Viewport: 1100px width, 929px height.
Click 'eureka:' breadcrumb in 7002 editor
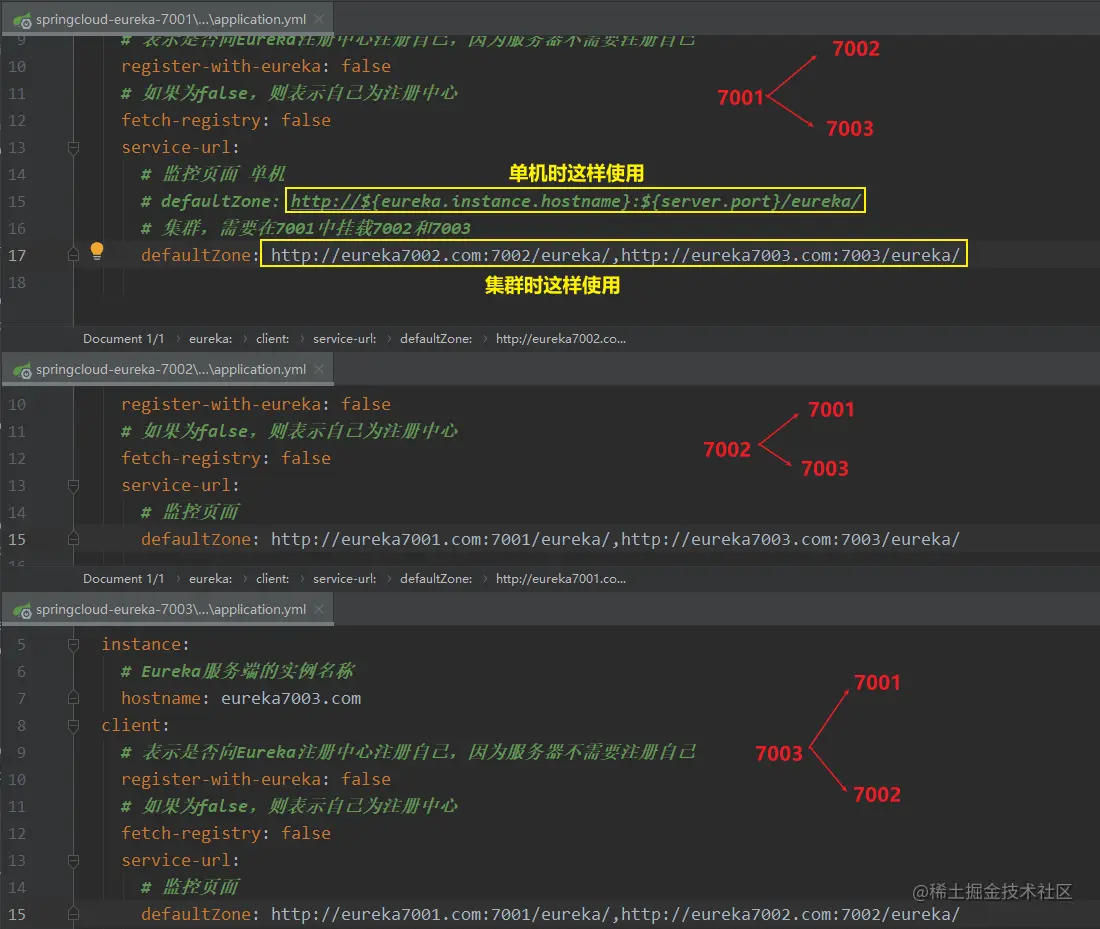tap(210, 579)
